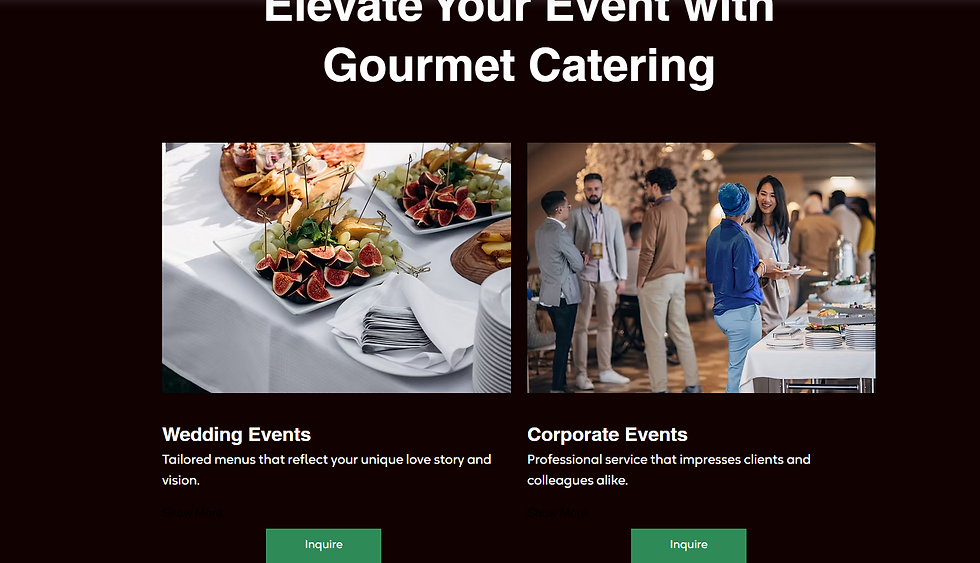The image size is (980, 563).
Task: Click the 'Gourmet Catering' headline text
Action: pyautogui.click(x=519, y=66)
